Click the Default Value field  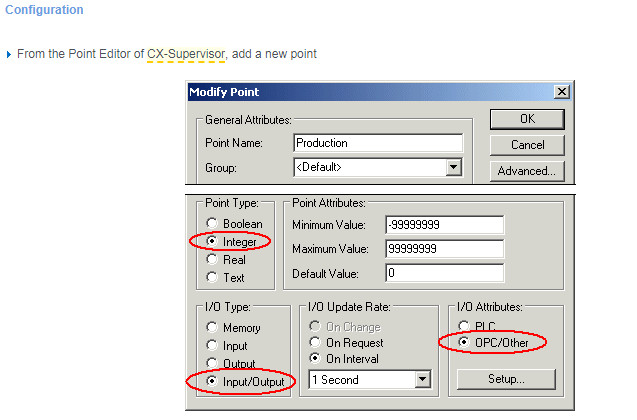444,273
